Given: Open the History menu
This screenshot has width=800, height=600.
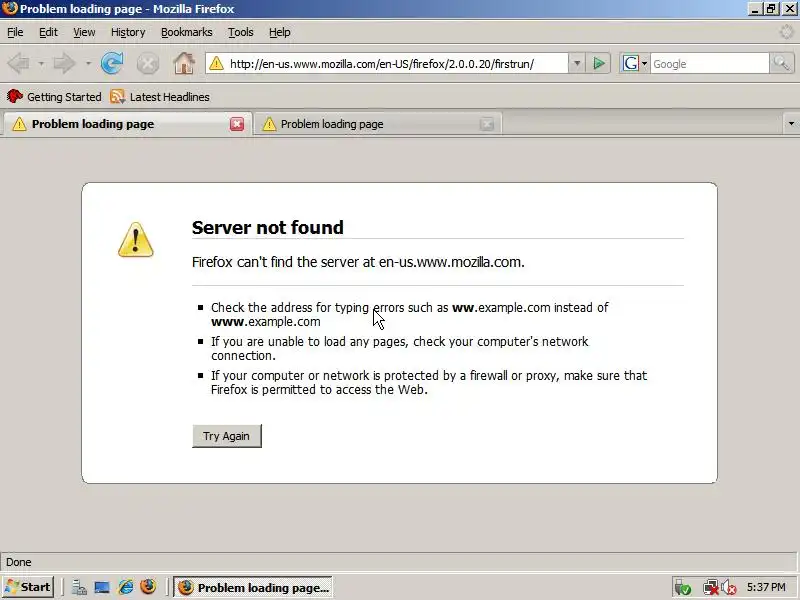Looking at the screenshot, I should (x=128, y=32).
